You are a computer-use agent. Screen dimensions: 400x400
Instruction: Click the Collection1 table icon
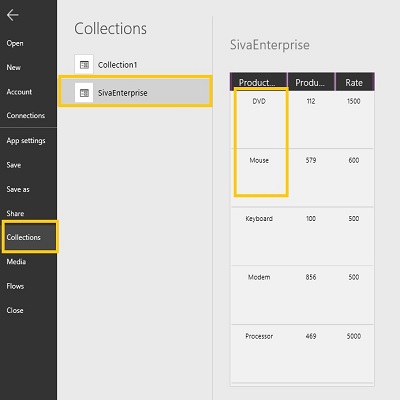point(84,64)
